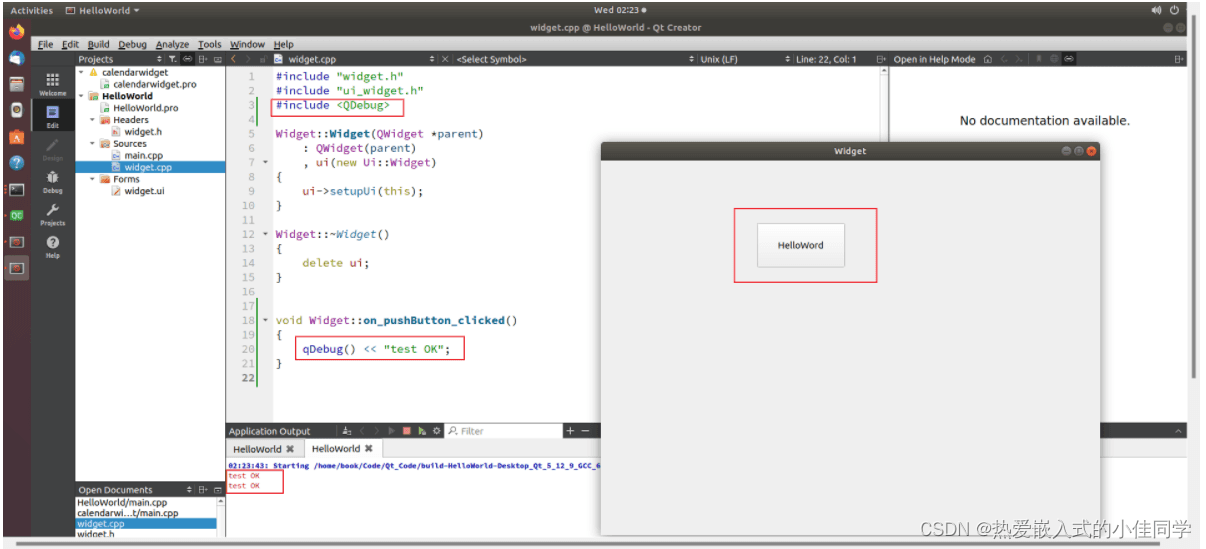This screenshot has width=1206, height=549.
Task: Click the Filter field in Application Output
Action: click(x=504, y=431)
